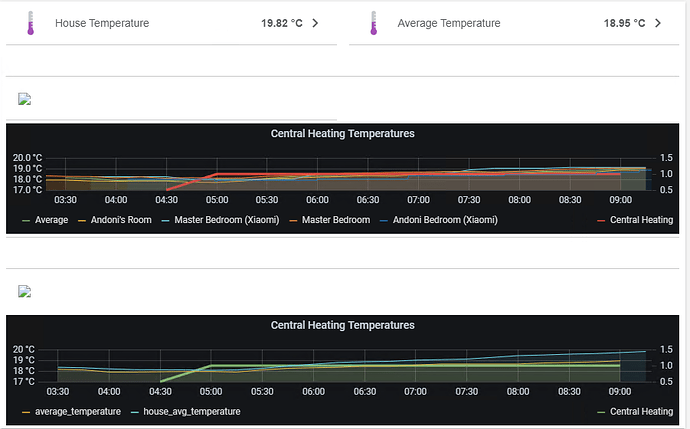The image size is (690, 429).
Task: Expand Average Temperature details chevron
Action: click(657, 23)
